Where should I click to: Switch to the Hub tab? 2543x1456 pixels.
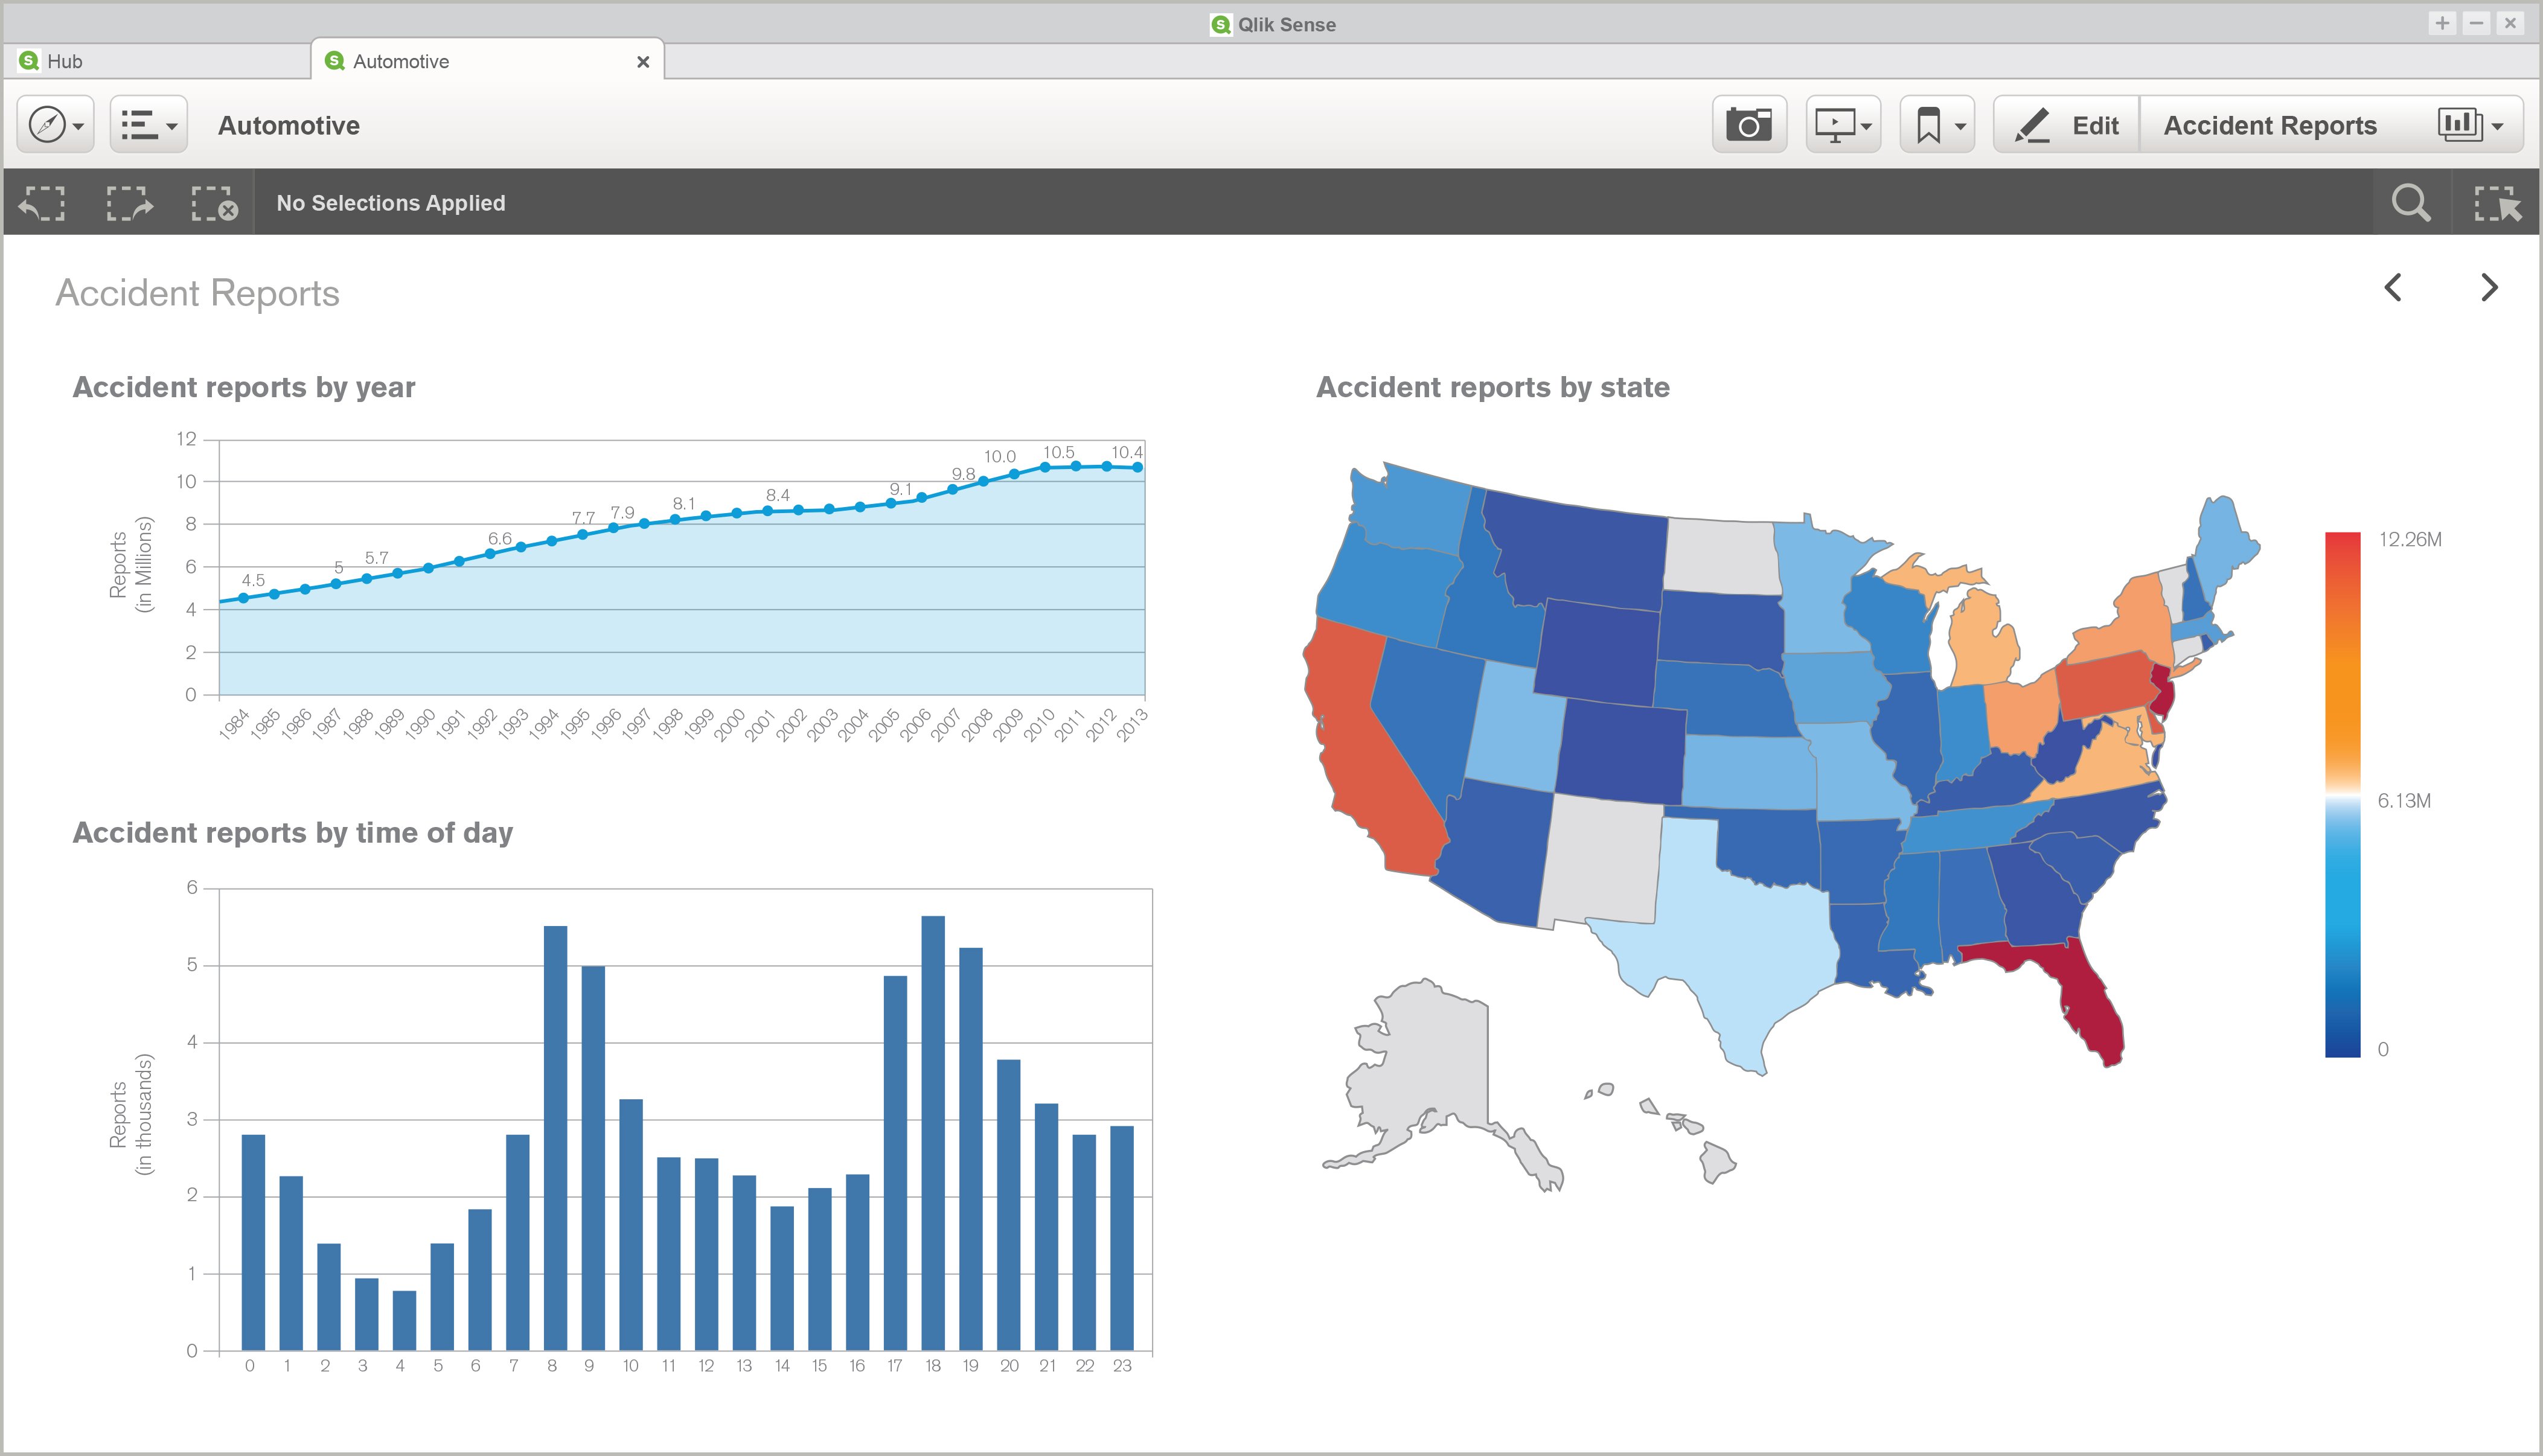(65, 61)
